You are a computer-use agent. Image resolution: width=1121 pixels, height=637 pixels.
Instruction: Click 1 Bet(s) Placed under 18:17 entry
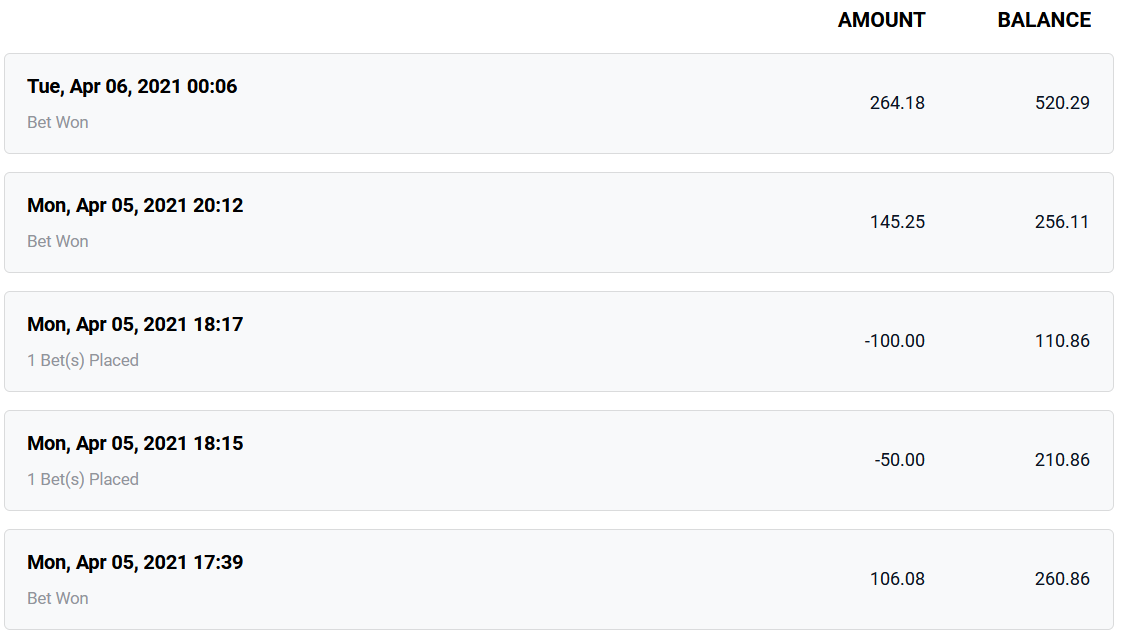83,360
